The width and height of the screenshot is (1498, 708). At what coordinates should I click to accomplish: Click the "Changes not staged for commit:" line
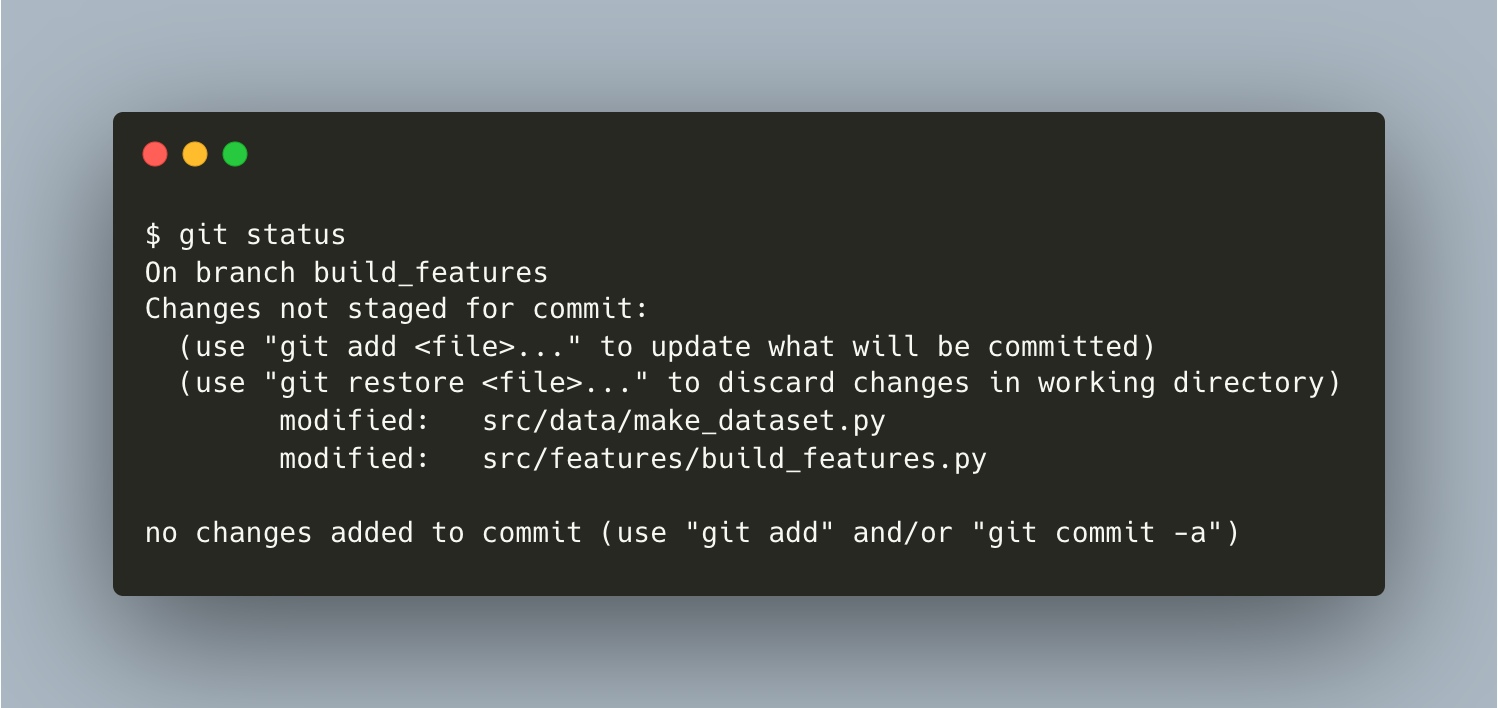coord(397,309)
